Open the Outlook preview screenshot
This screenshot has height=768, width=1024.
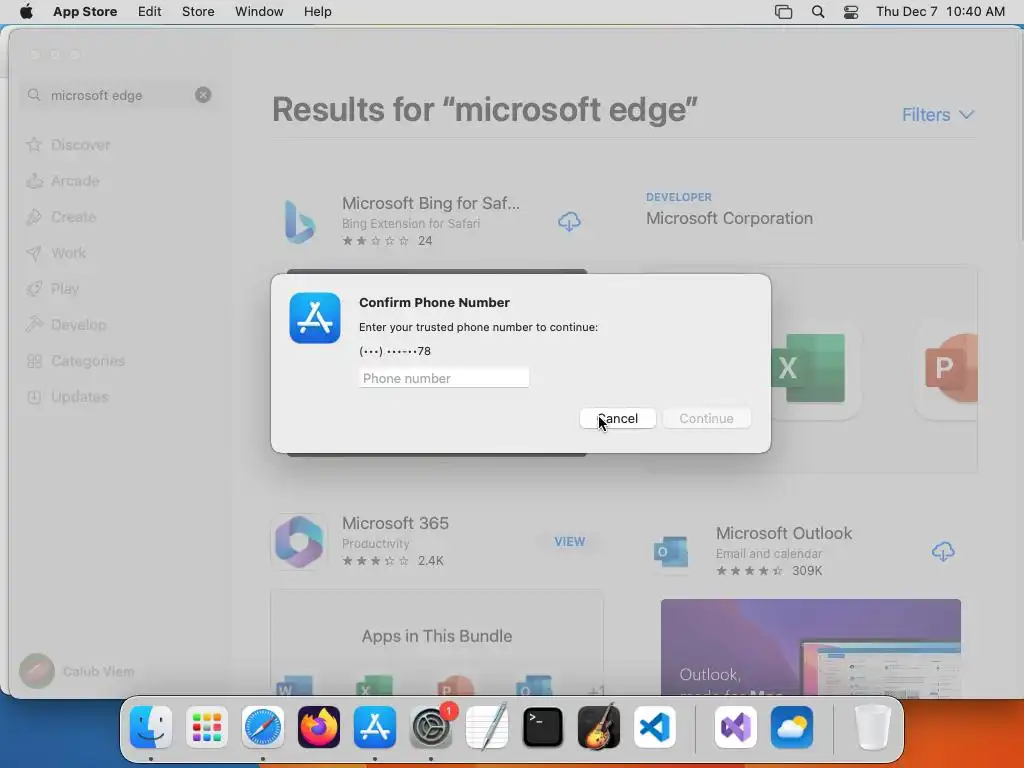810,647
